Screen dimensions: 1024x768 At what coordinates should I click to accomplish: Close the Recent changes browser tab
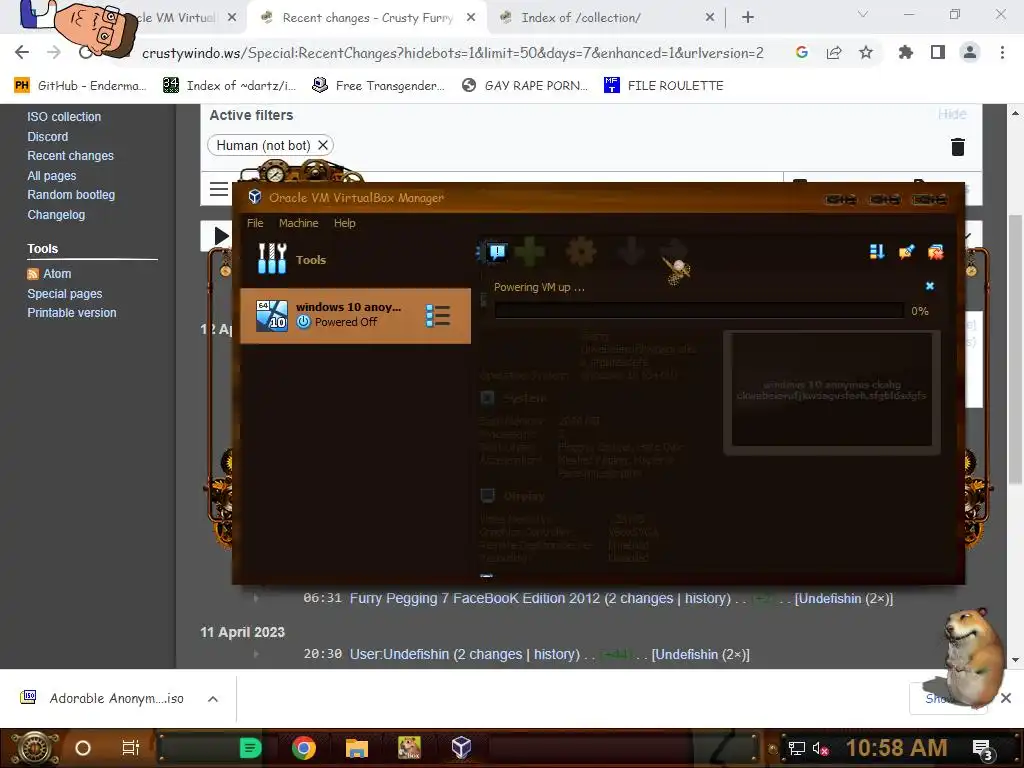pyautogui.click(x=471, y=18)
